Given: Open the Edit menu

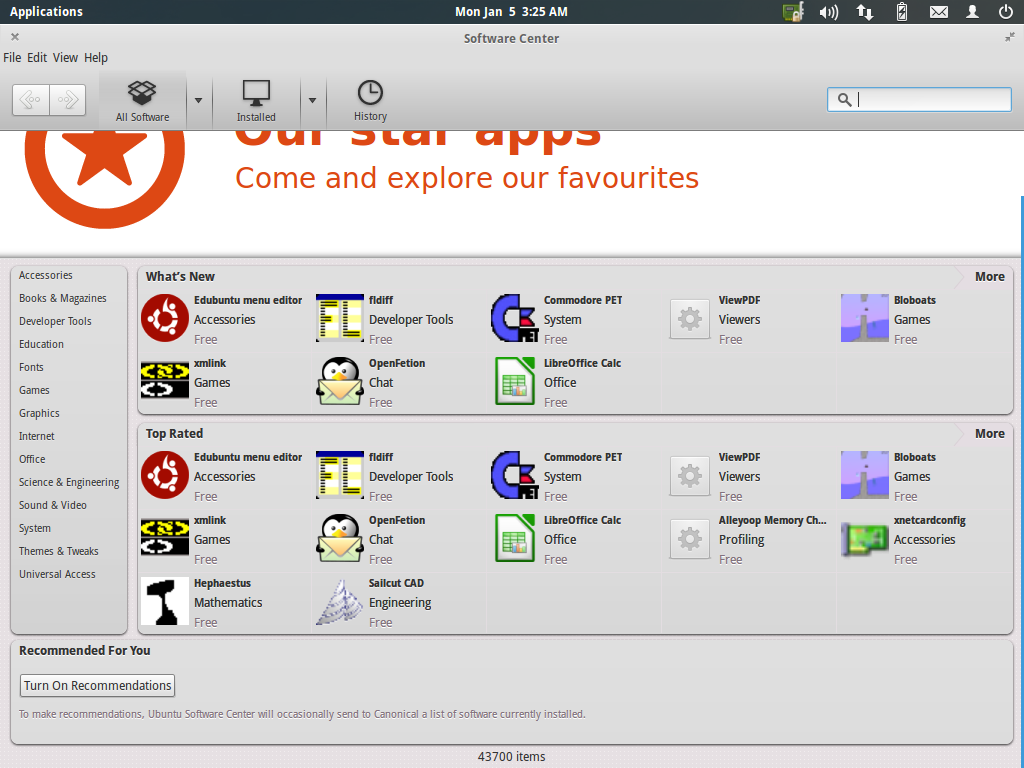Looking at the screenshot, I should point(37,57).
